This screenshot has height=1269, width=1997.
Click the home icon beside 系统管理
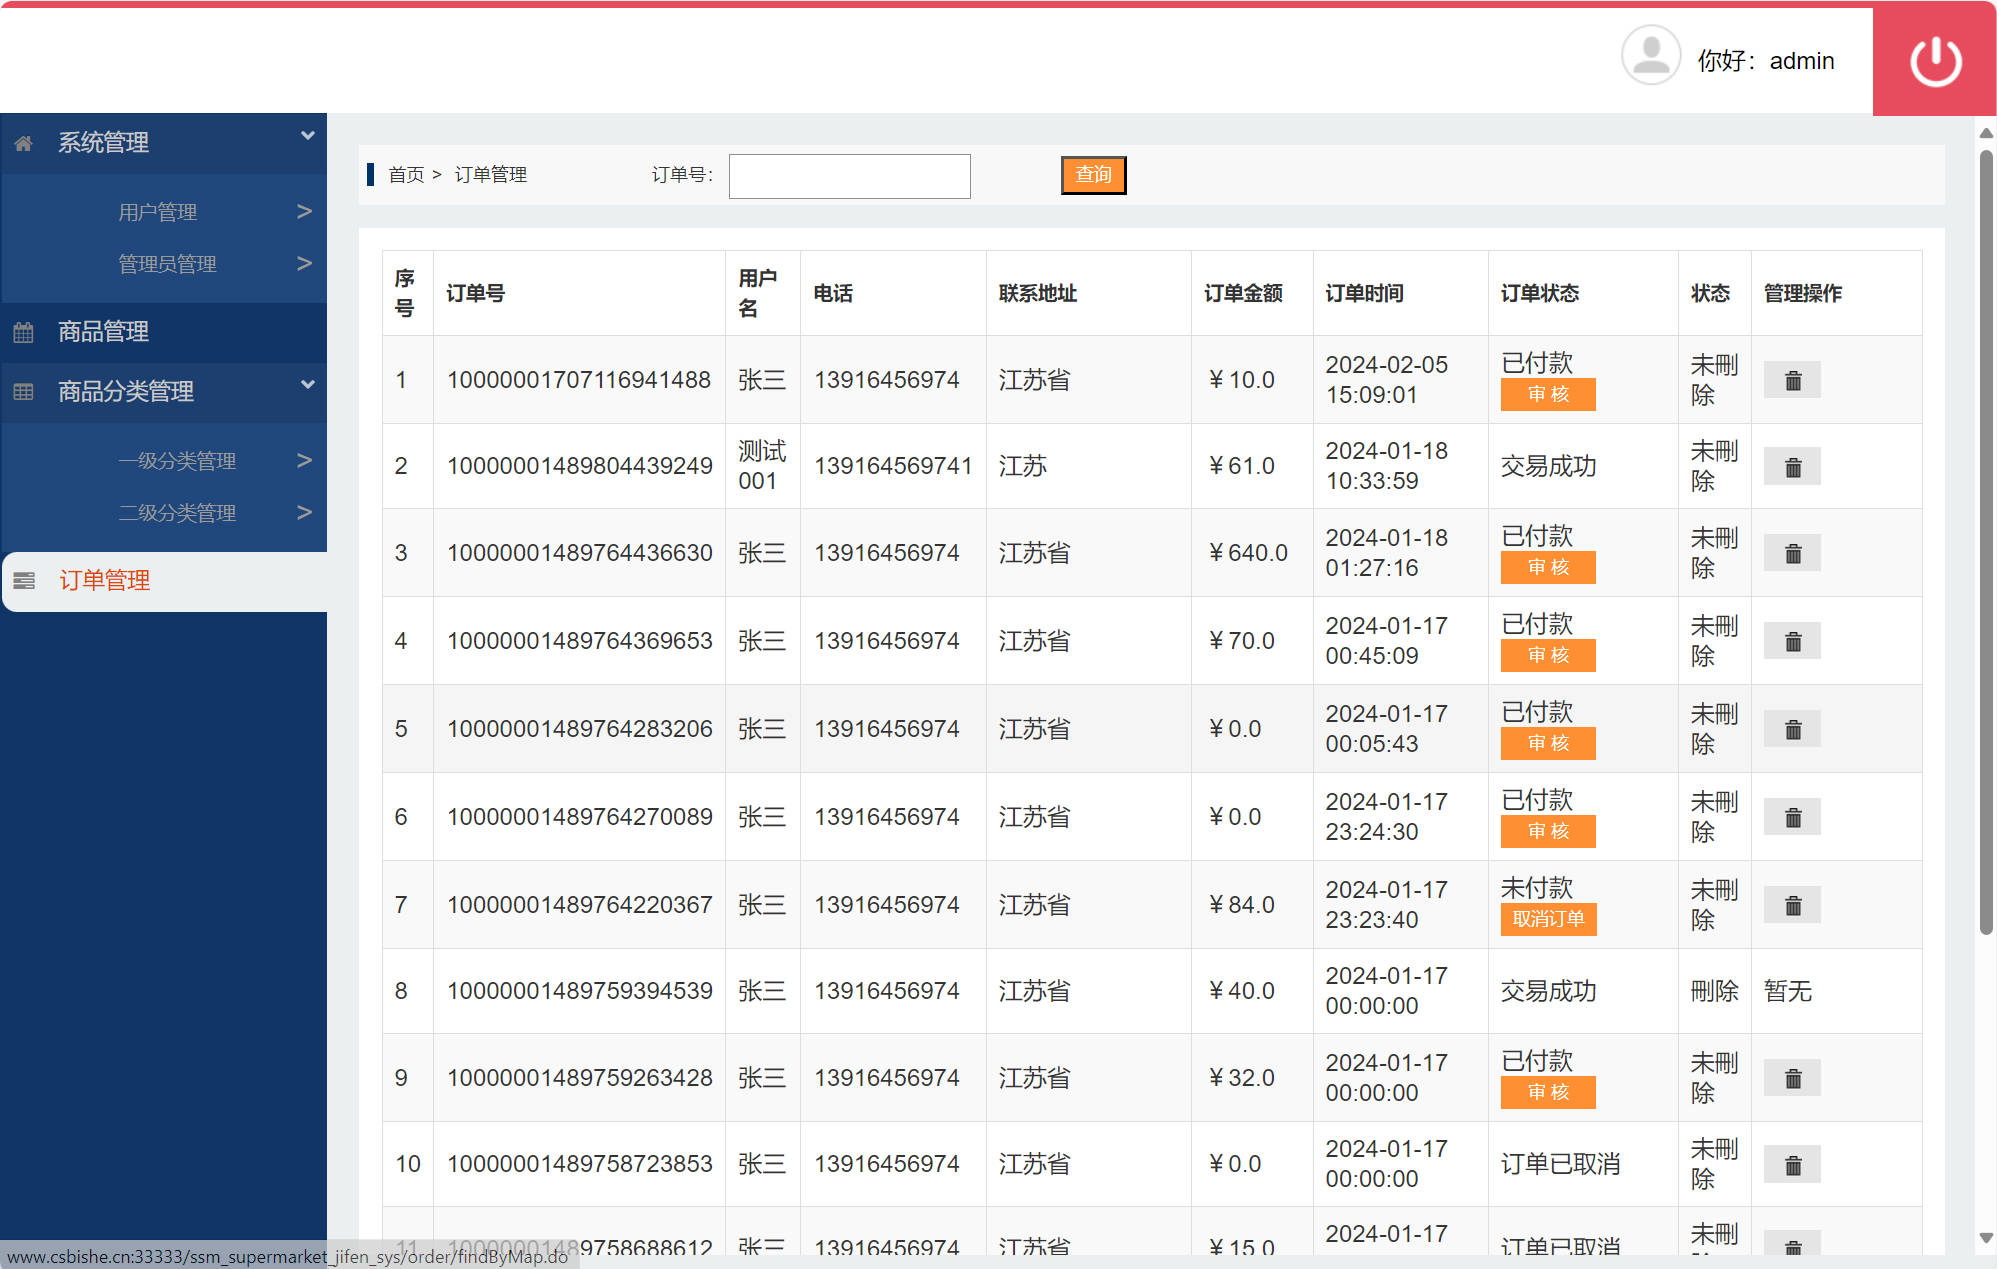pos(23,142)
